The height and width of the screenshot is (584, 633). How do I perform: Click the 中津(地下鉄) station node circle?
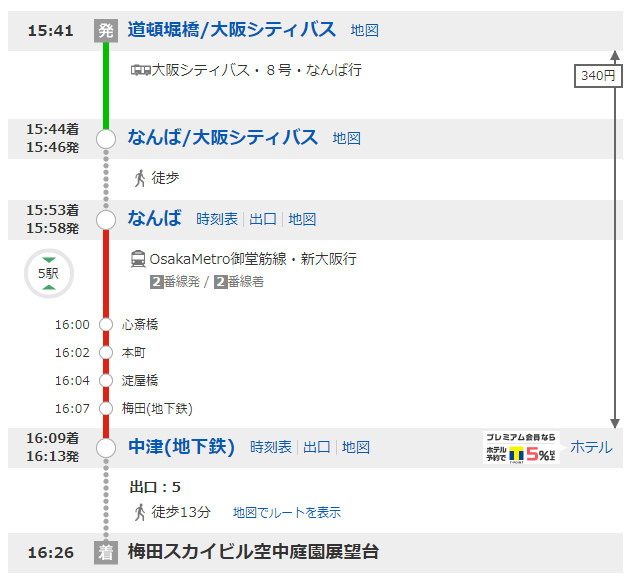point(106,448)
